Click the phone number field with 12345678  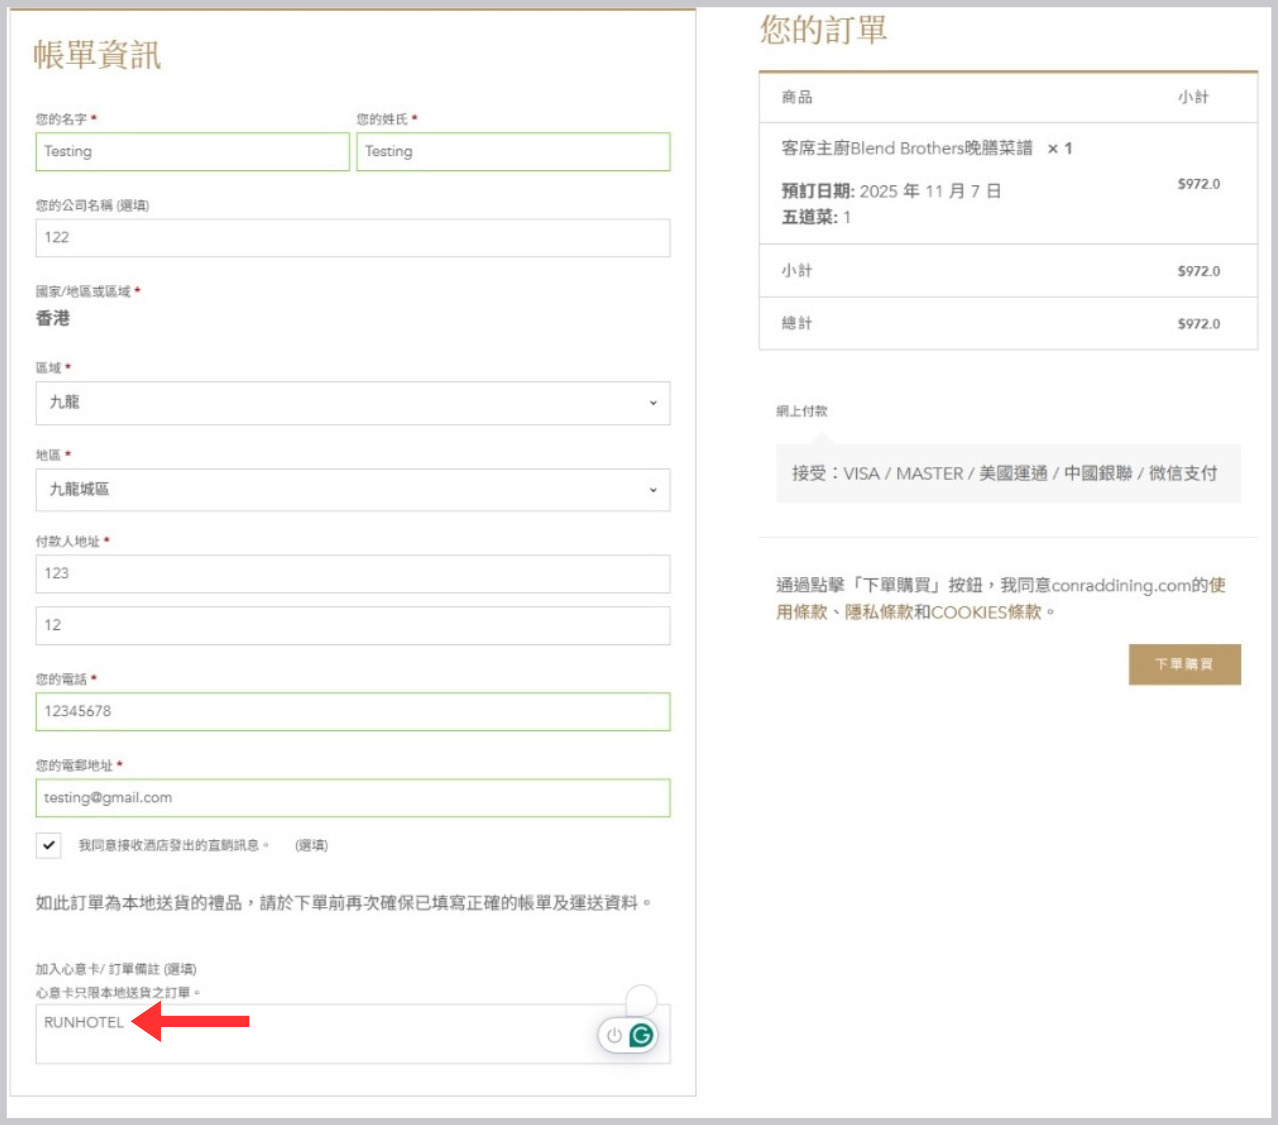pyautogui.click(x=352, y=712)
